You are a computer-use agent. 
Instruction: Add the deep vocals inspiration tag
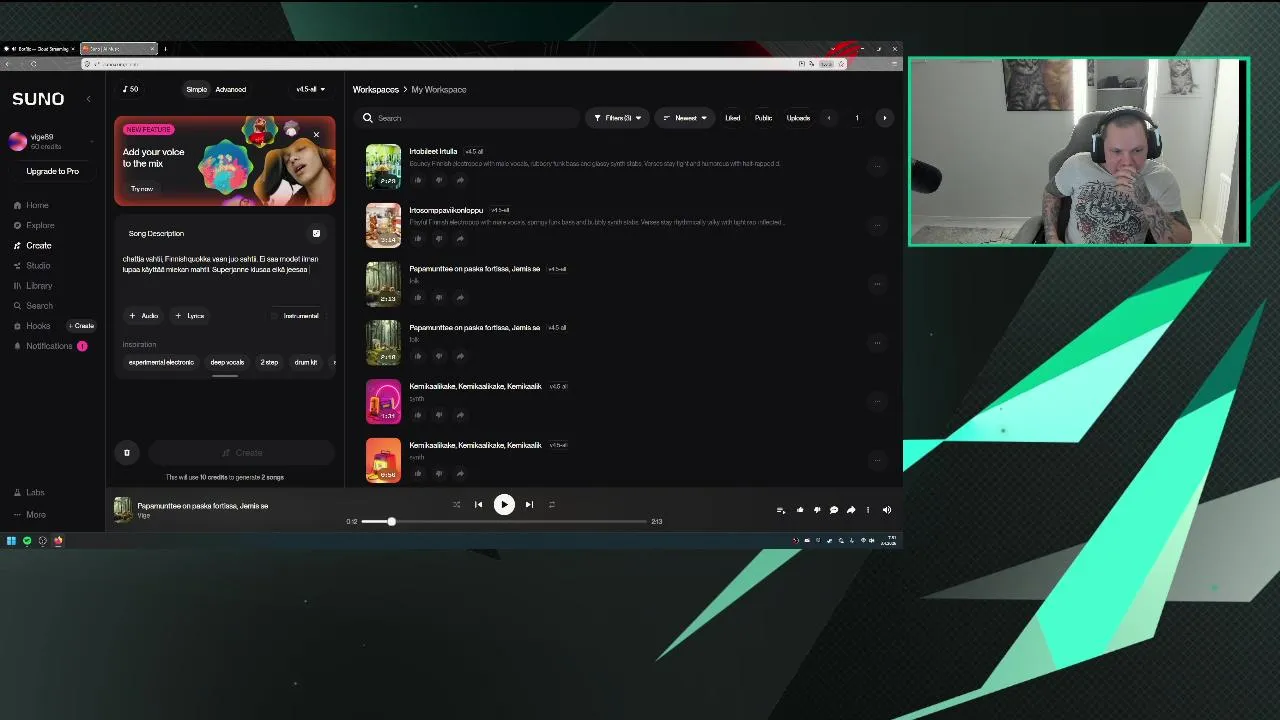227,362
